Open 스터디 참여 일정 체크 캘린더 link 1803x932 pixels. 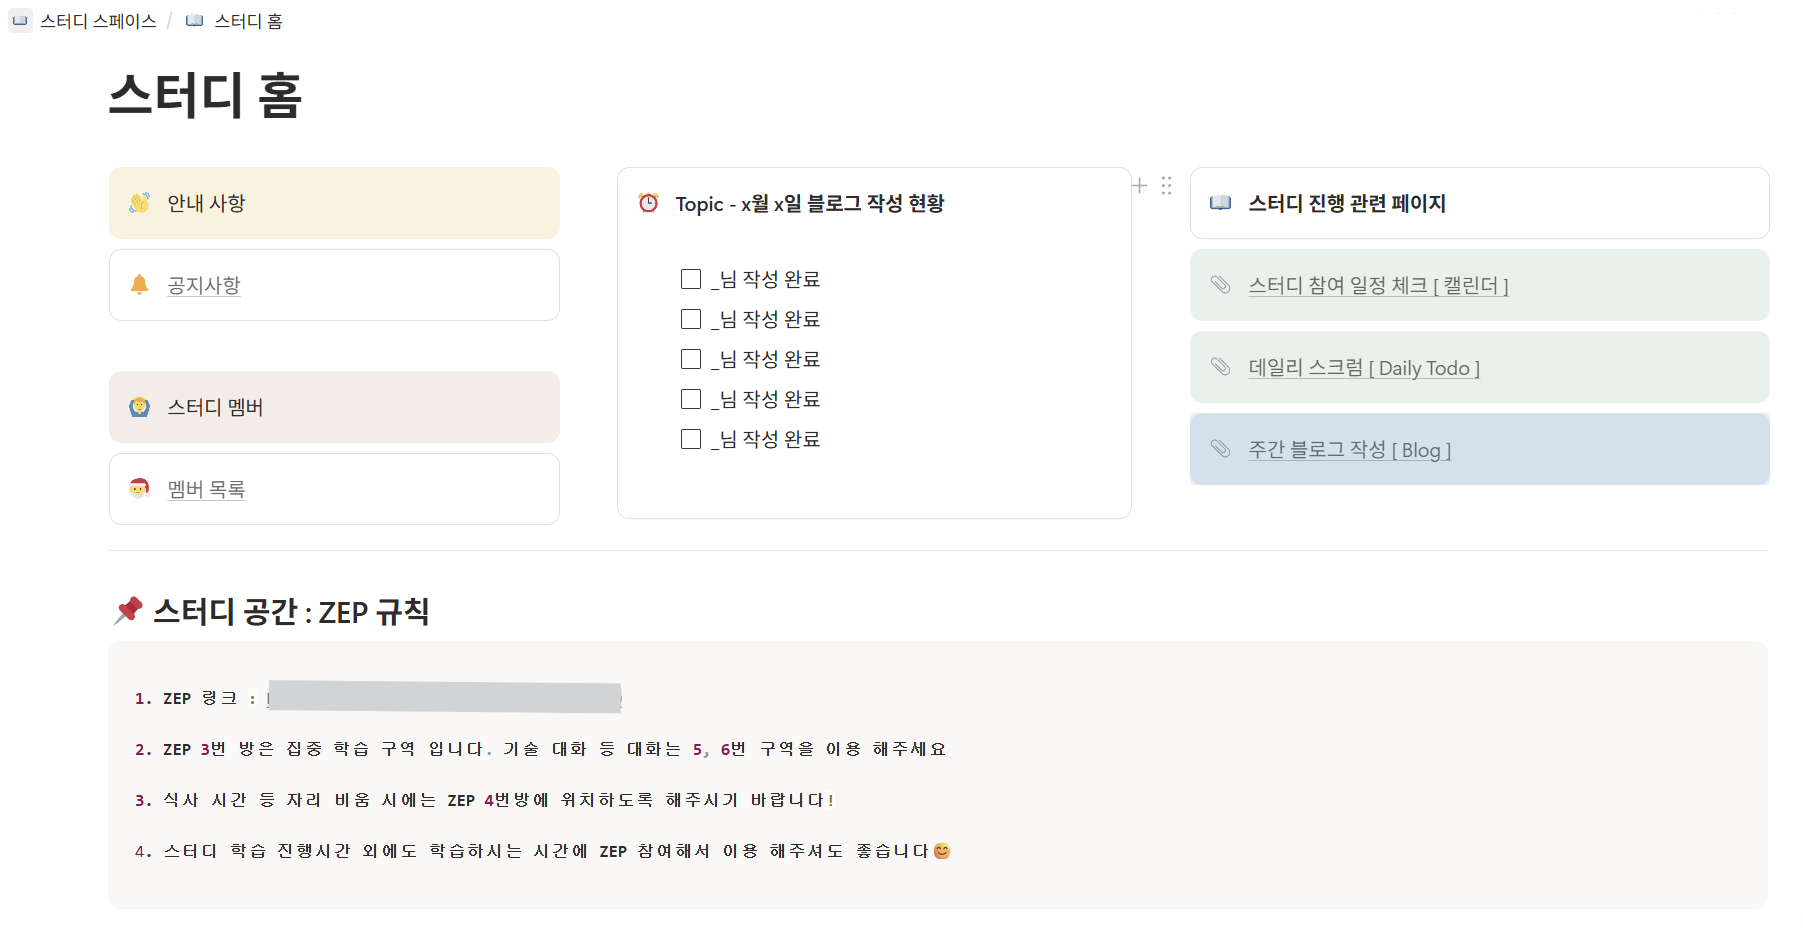pyautogui.click(x=1377, y=285)
